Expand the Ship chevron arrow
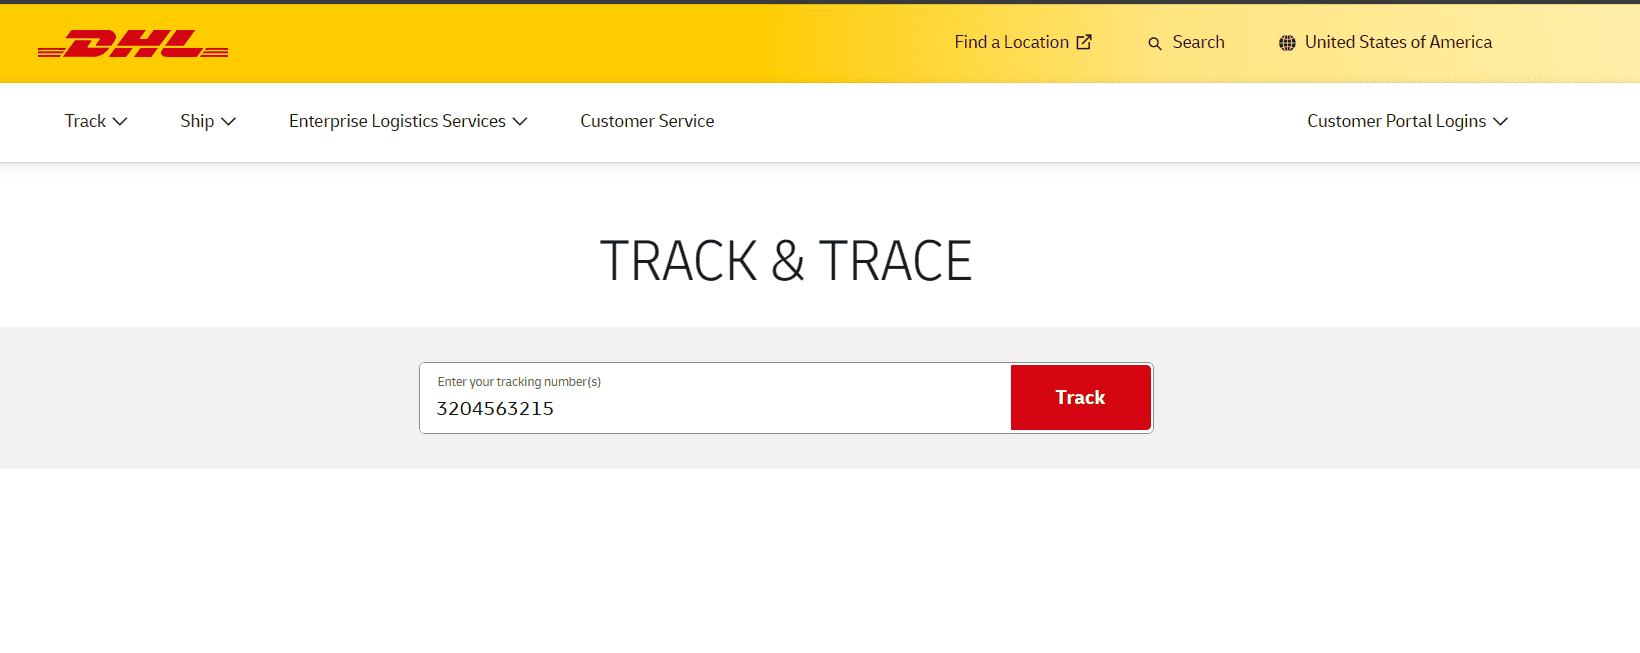 point(228,121)
